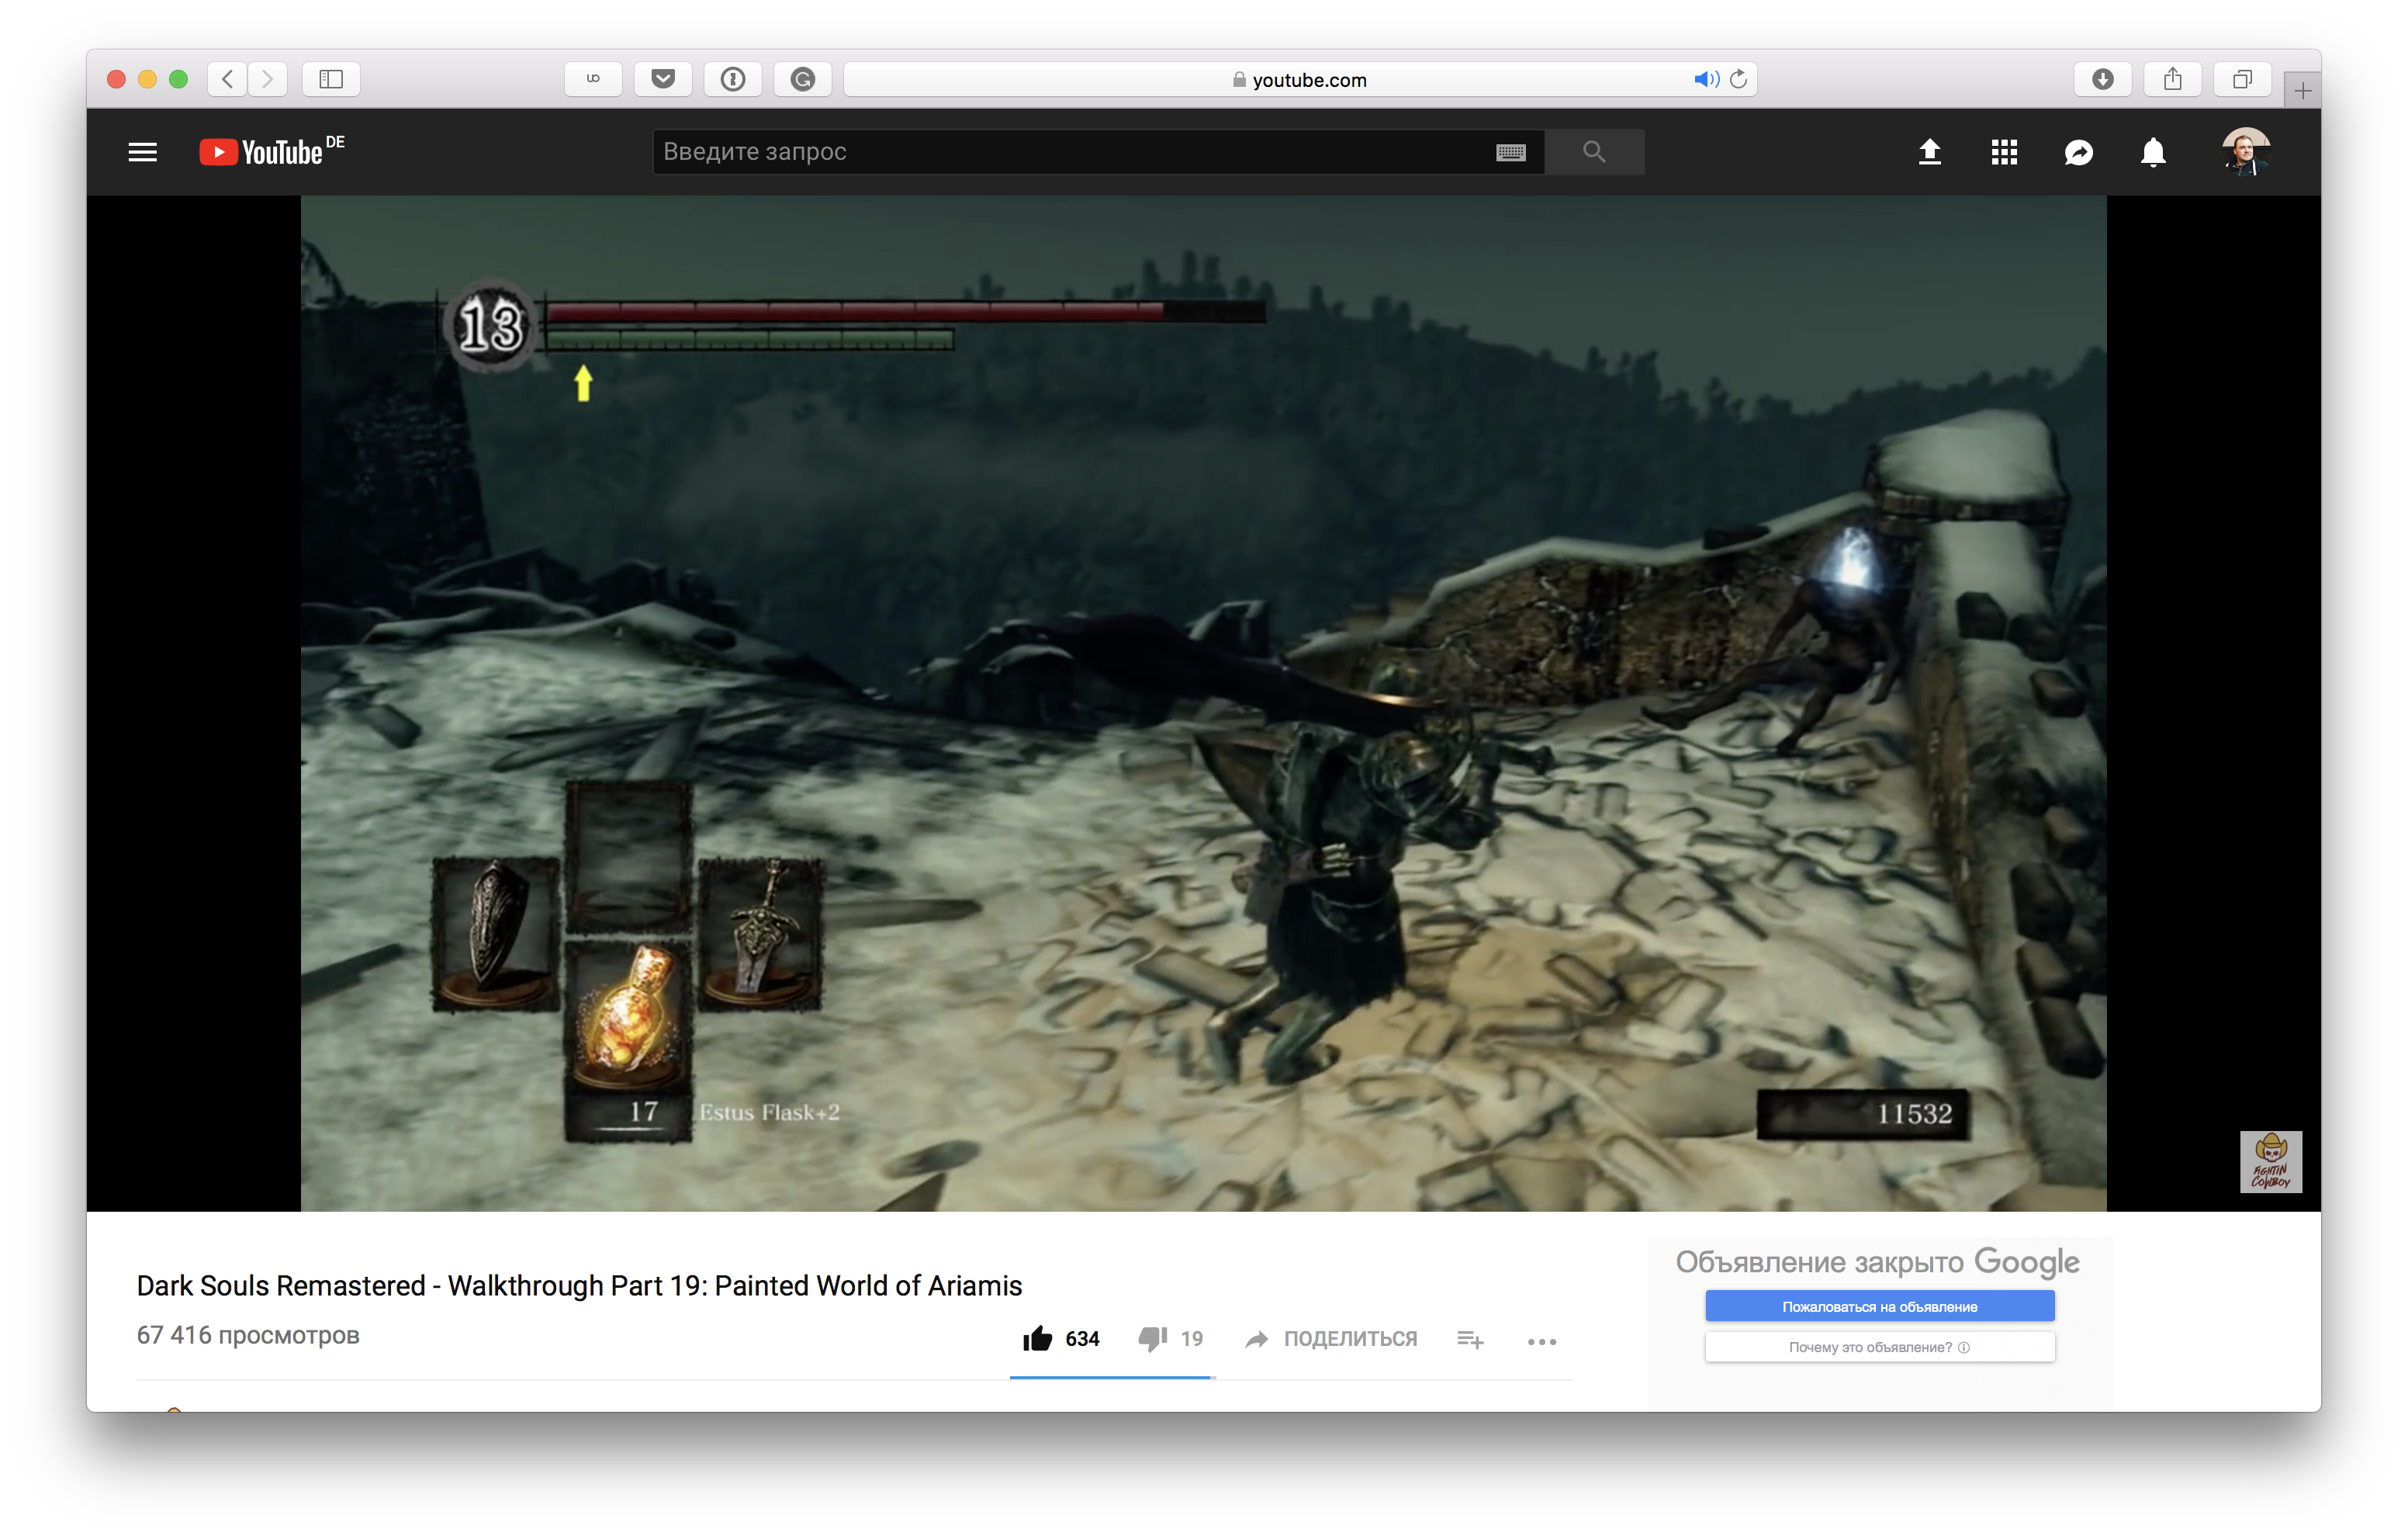Open the Safari share sheet icon
The image size is (2408, 1536).
point(2172,79)
